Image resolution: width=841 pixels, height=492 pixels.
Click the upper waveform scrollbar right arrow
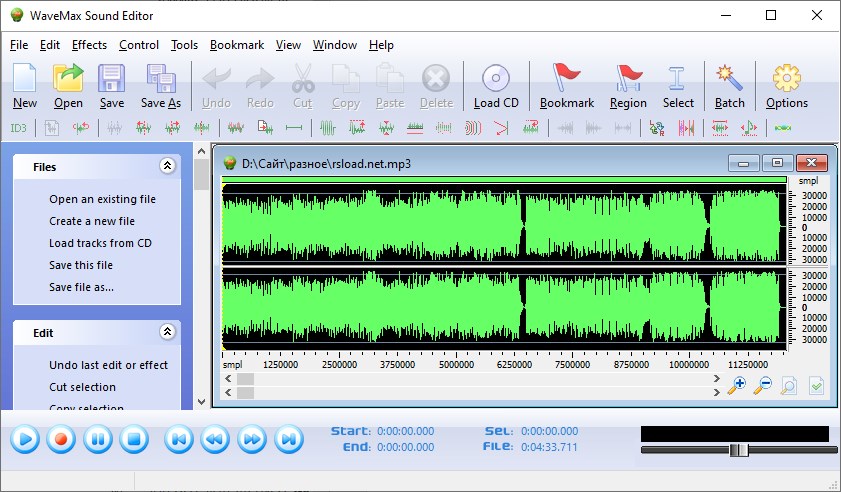click(x=717, y=378)
